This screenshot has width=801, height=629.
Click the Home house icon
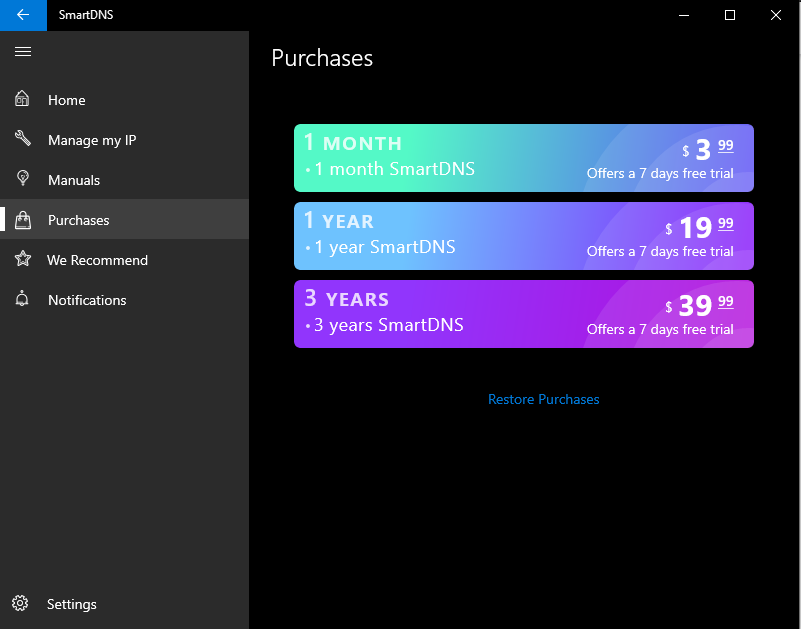23,100
